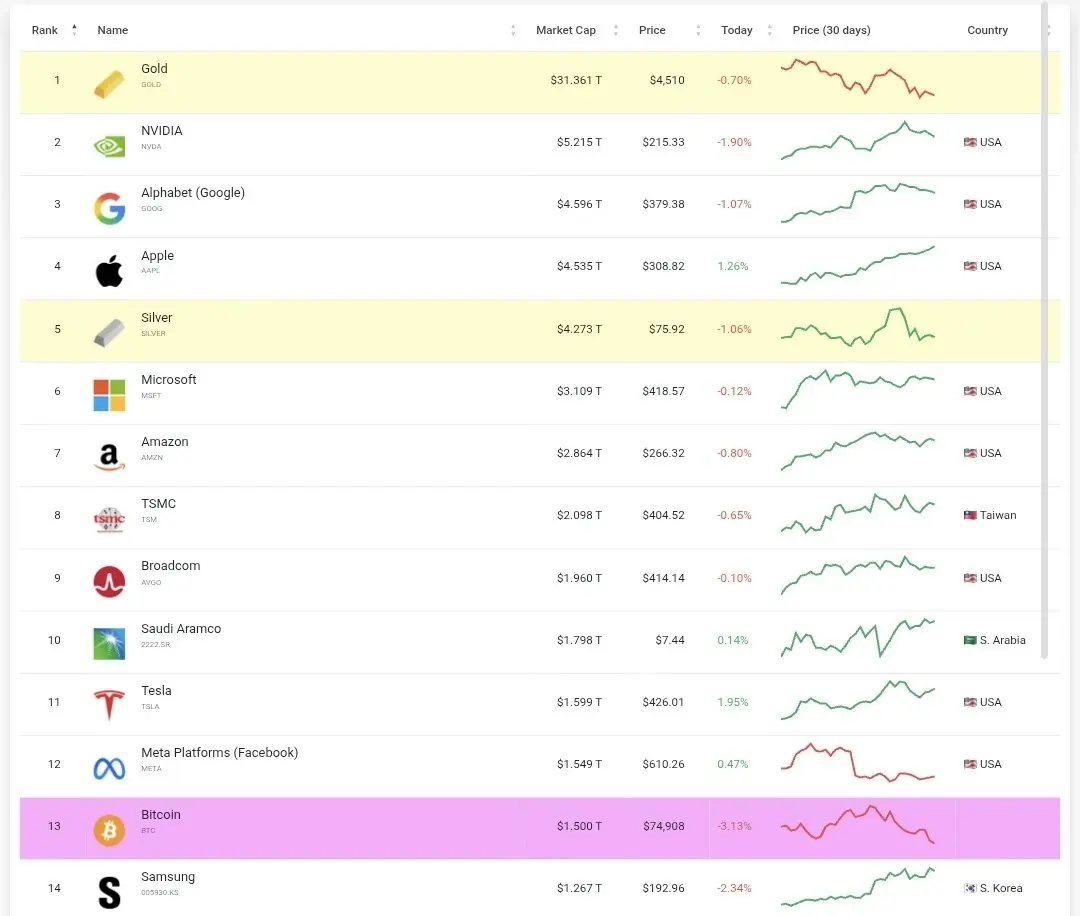Click NVIDIA price $215.33
Viewport: 1080px width, 916px height.
coord(663,143)
